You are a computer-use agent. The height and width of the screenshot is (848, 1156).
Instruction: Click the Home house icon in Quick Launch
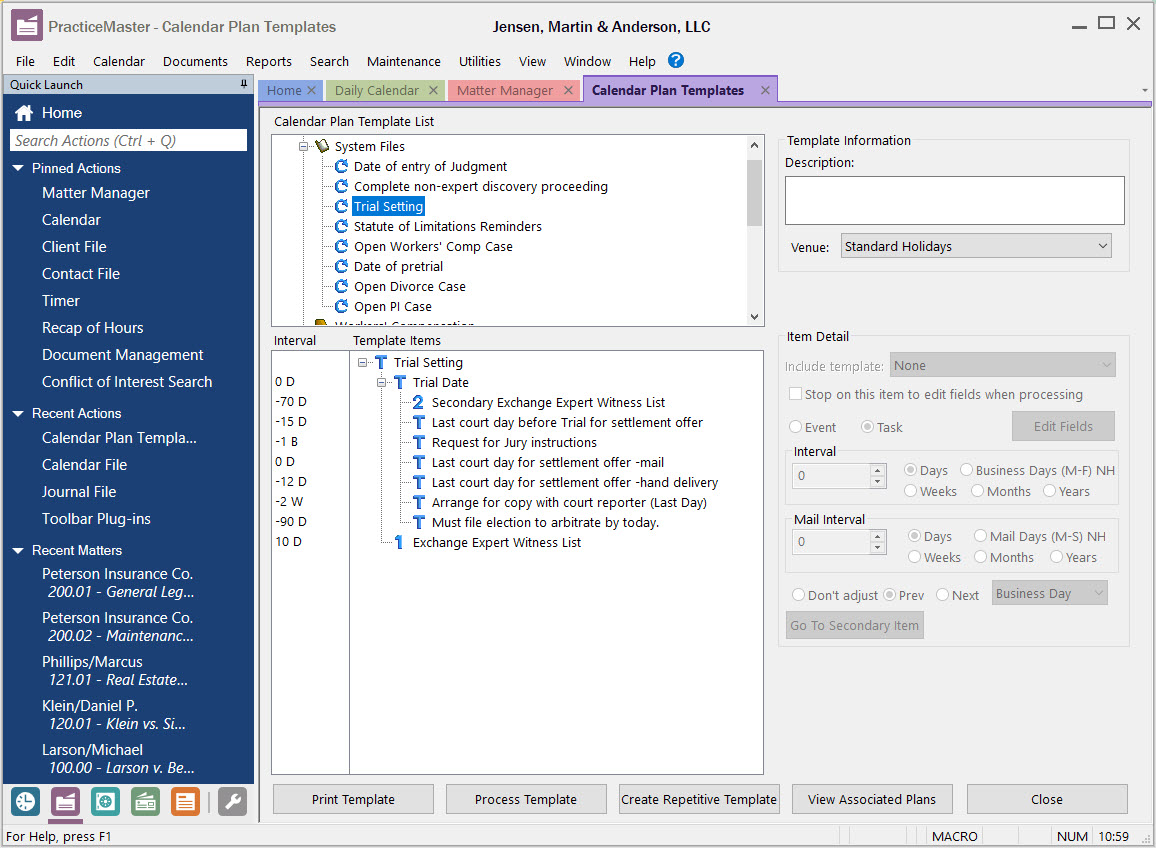[24, 113]
